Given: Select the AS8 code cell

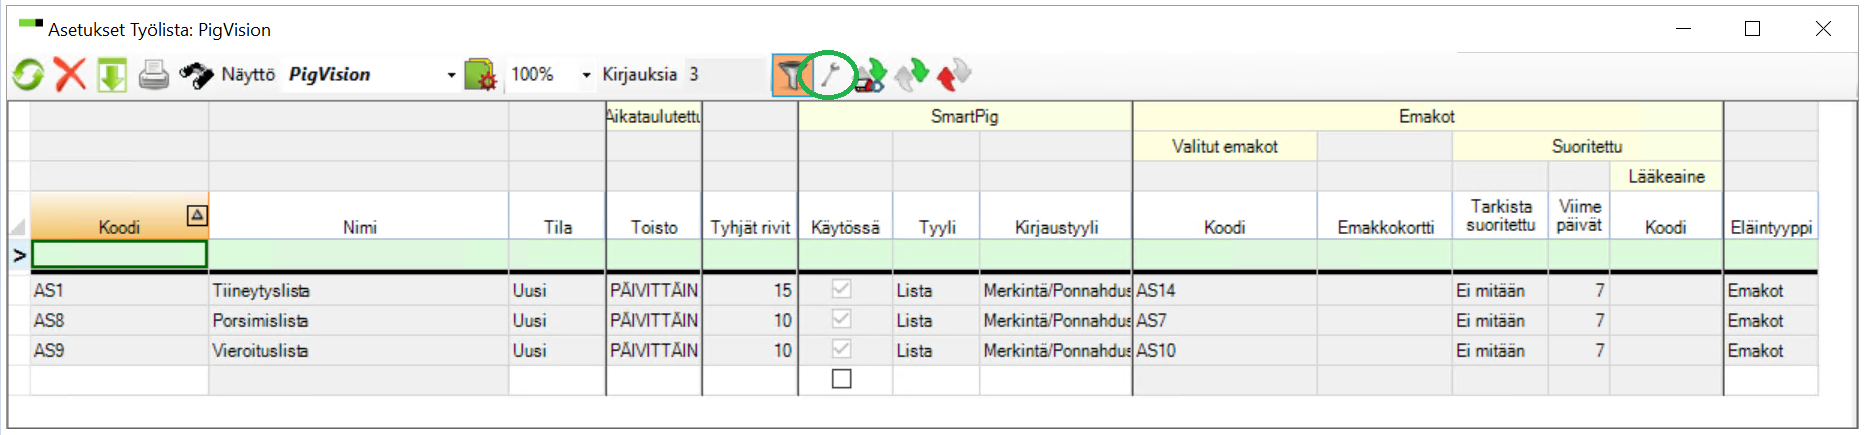Looking at the screenshot, I should point(120,320).
